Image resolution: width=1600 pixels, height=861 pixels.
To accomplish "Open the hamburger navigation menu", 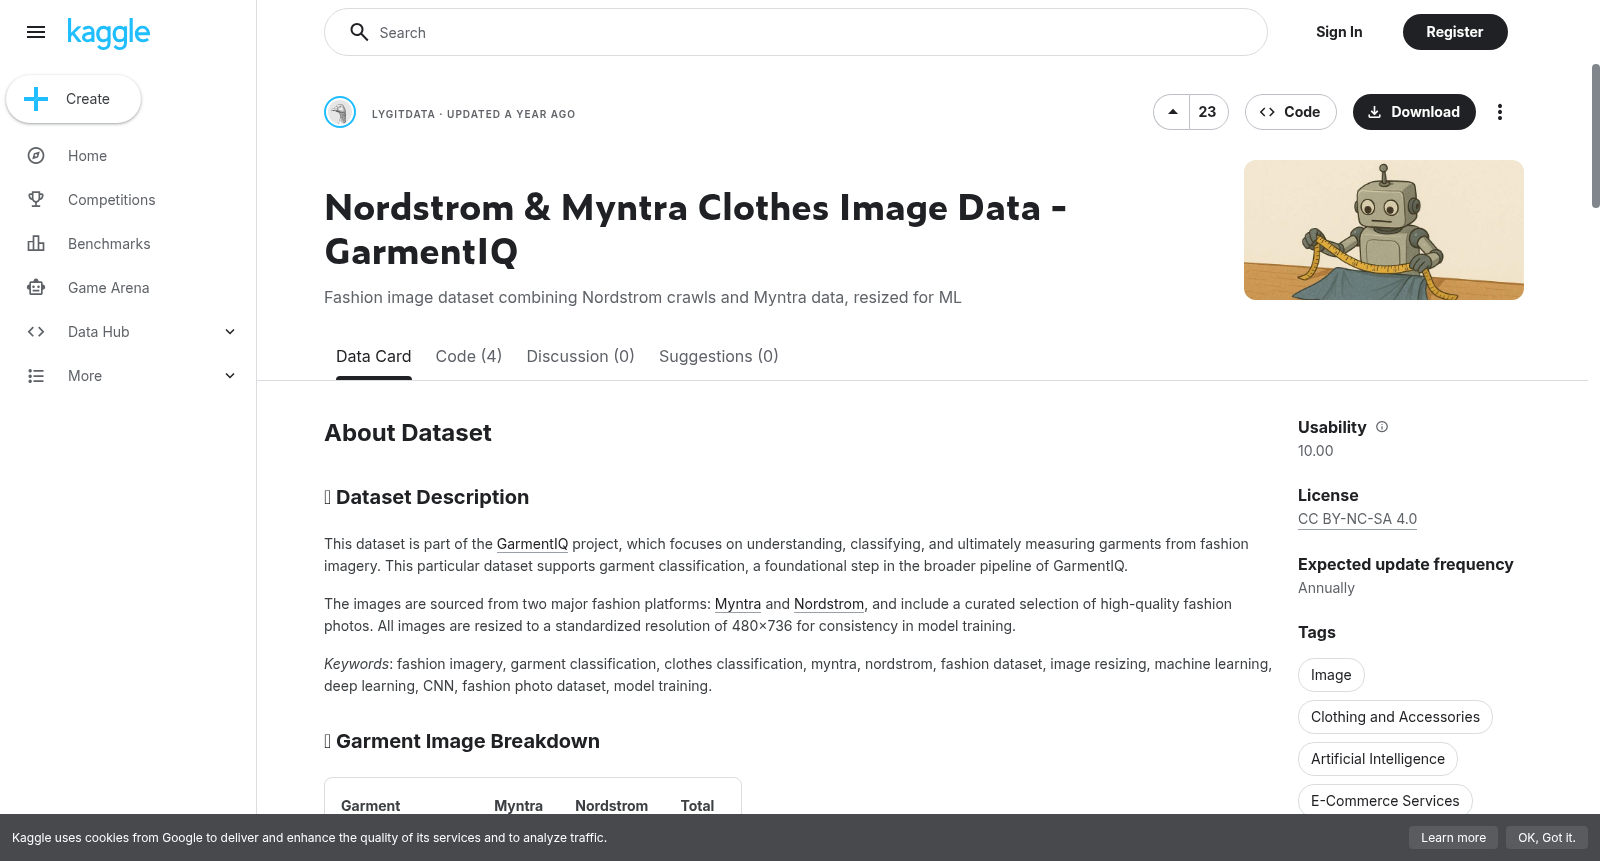I will [36, 32].
